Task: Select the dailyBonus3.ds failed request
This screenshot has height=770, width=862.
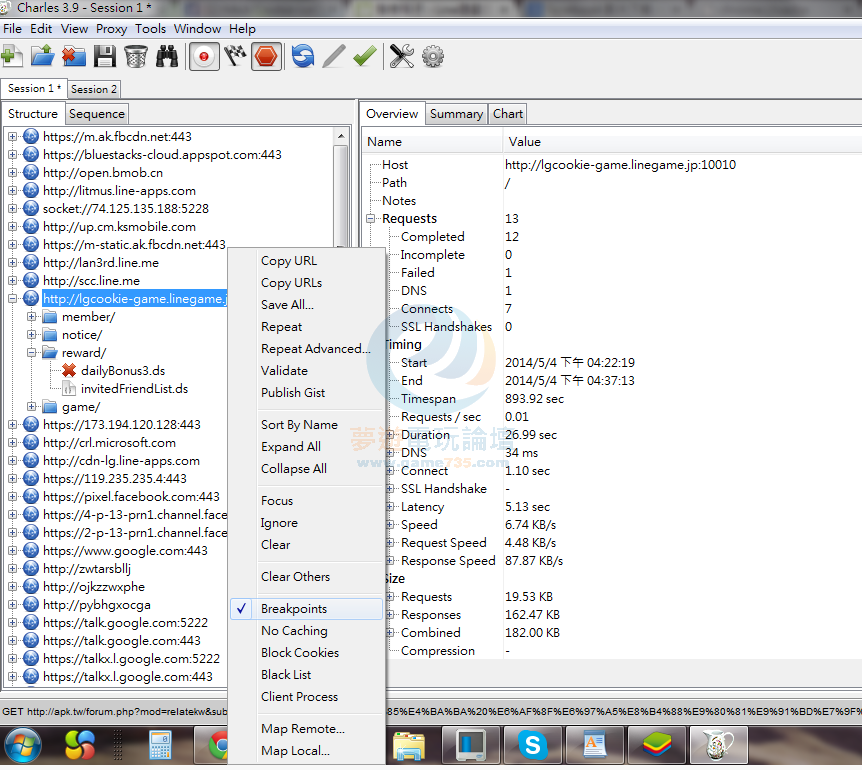Action: click(122, 371)
